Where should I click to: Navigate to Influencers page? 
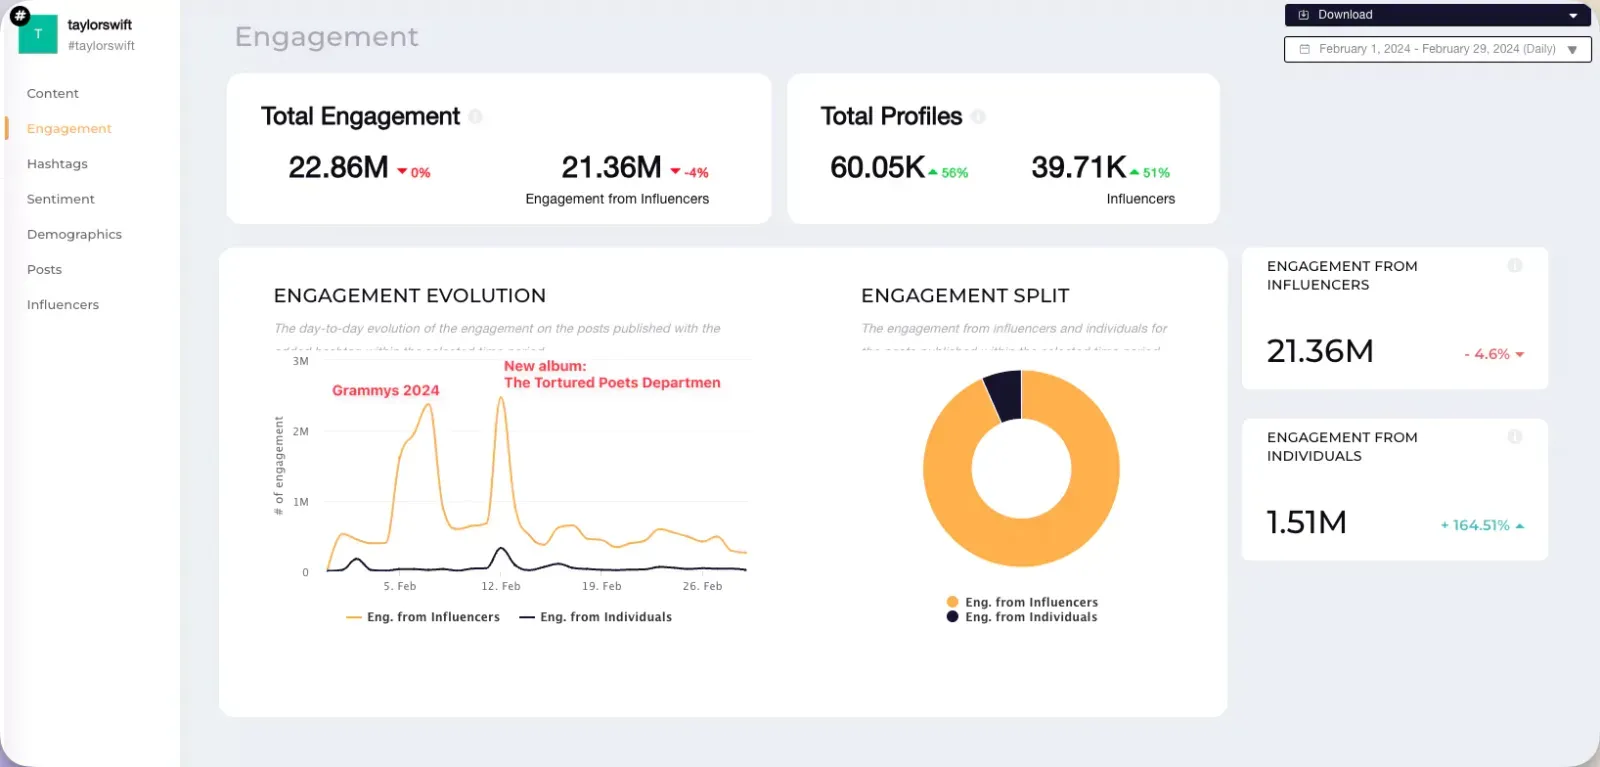[63, 305]
